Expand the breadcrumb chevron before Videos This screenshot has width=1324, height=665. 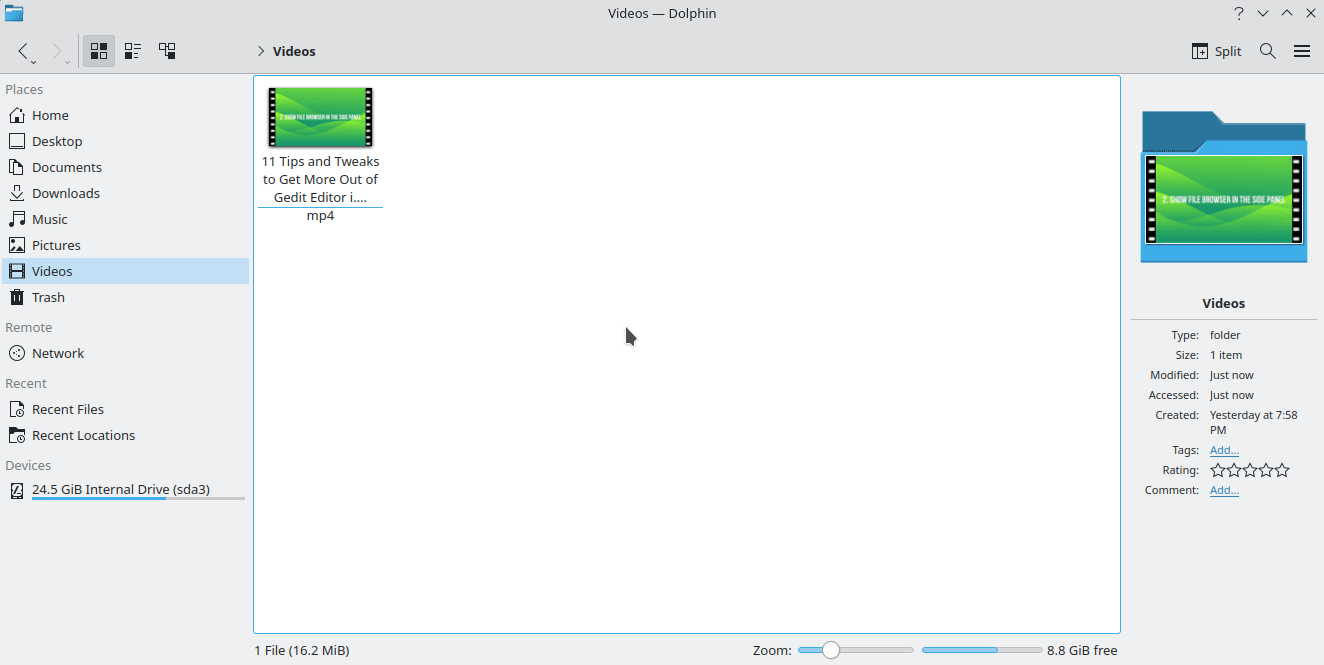coord(260,51)
